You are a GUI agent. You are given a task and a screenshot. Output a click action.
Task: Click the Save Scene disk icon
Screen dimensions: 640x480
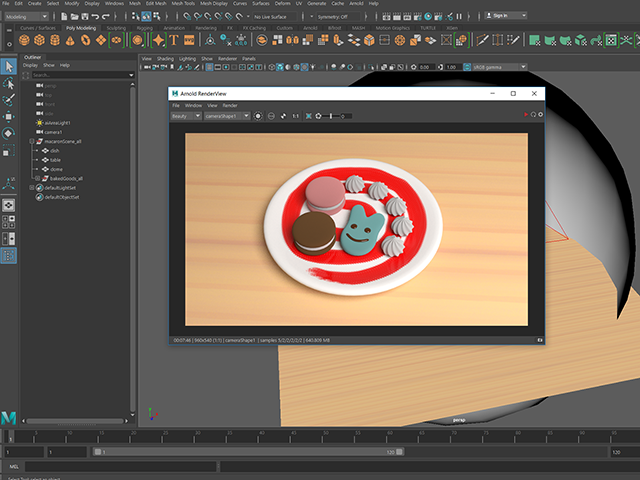click(85, 16)
